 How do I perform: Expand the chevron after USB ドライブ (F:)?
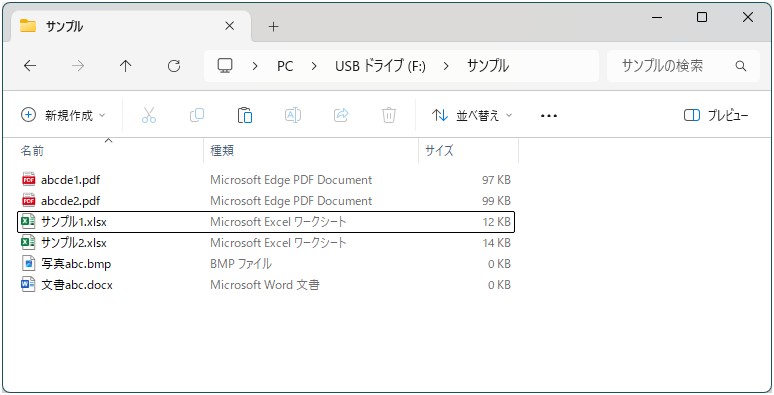click(x=446, y=66)
